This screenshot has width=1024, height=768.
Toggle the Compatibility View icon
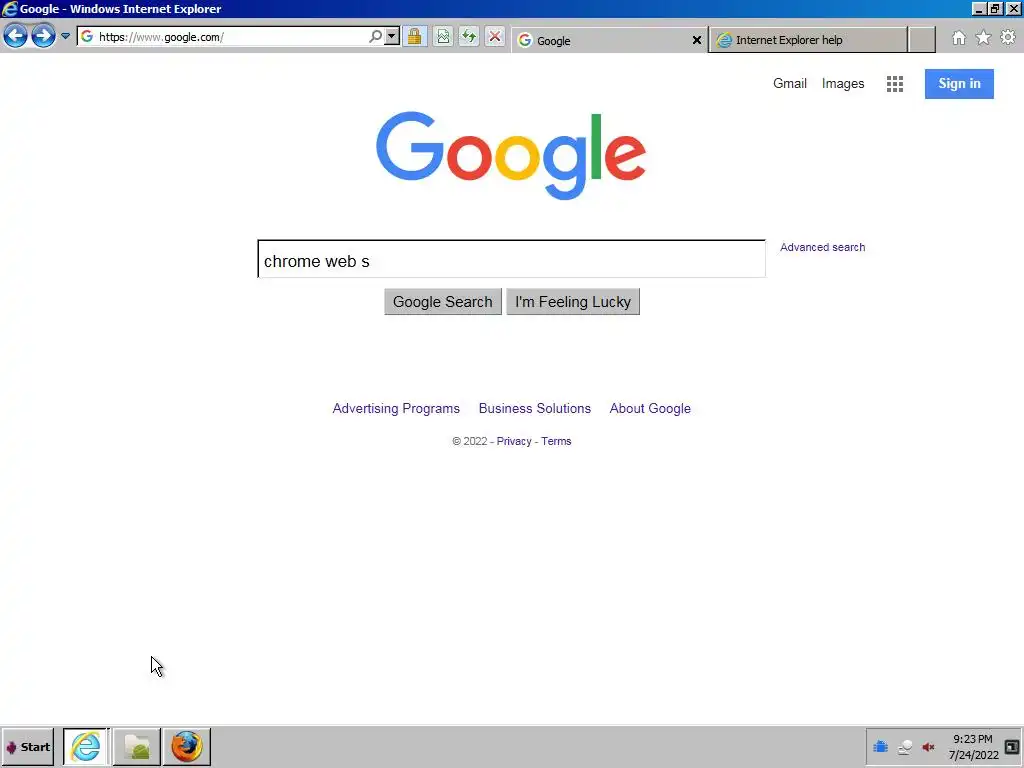tap(443, 37)
